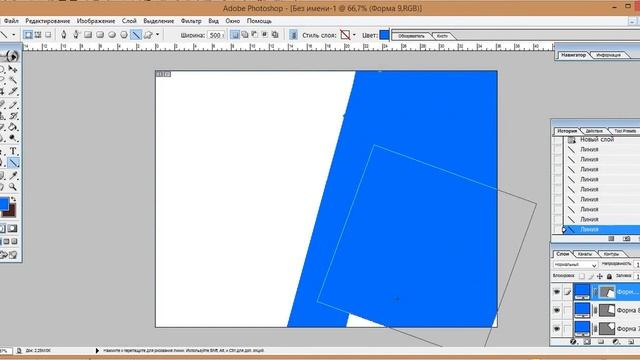Swap foreground and background colors
This screenshot has height=360, width=640.
13,199
